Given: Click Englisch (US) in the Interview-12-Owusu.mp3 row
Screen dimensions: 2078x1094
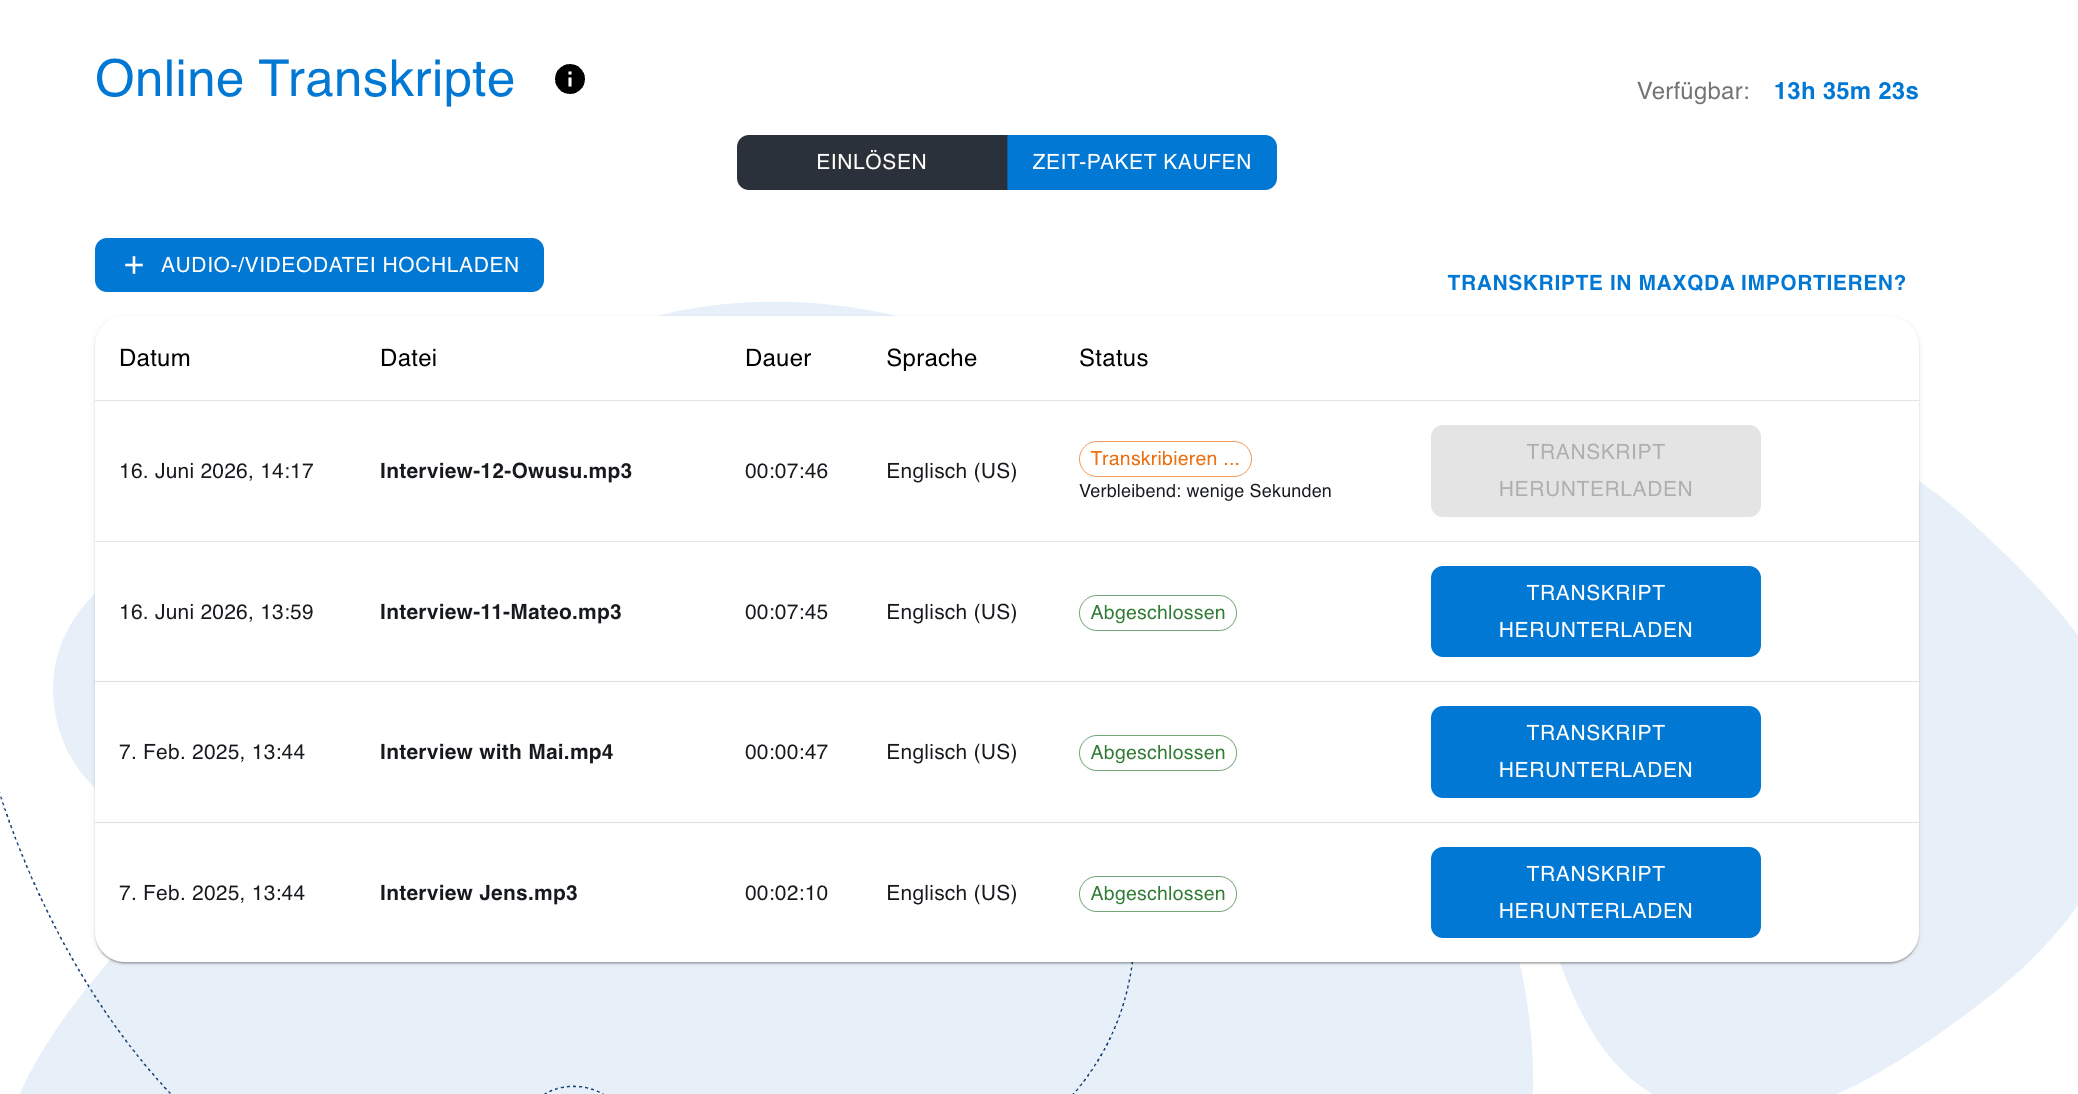Looking at the screenshot, I should tap(952, 471).
